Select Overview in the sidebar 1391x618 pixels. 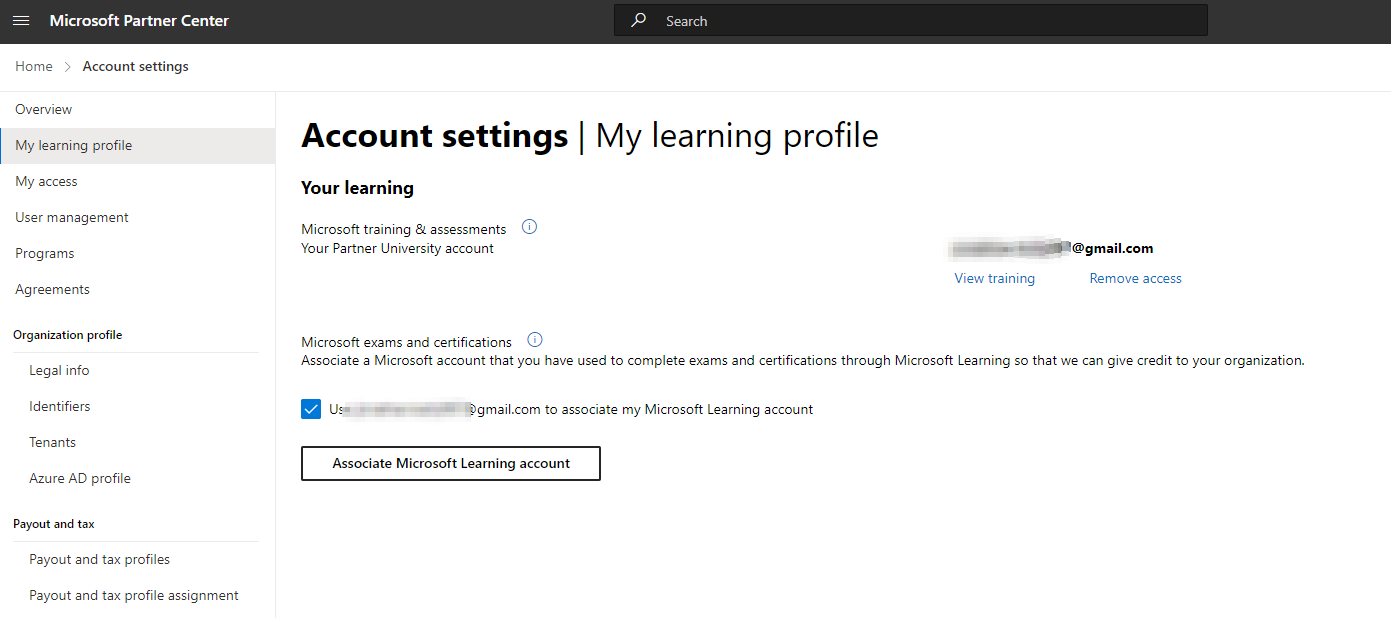click(43, 108)
